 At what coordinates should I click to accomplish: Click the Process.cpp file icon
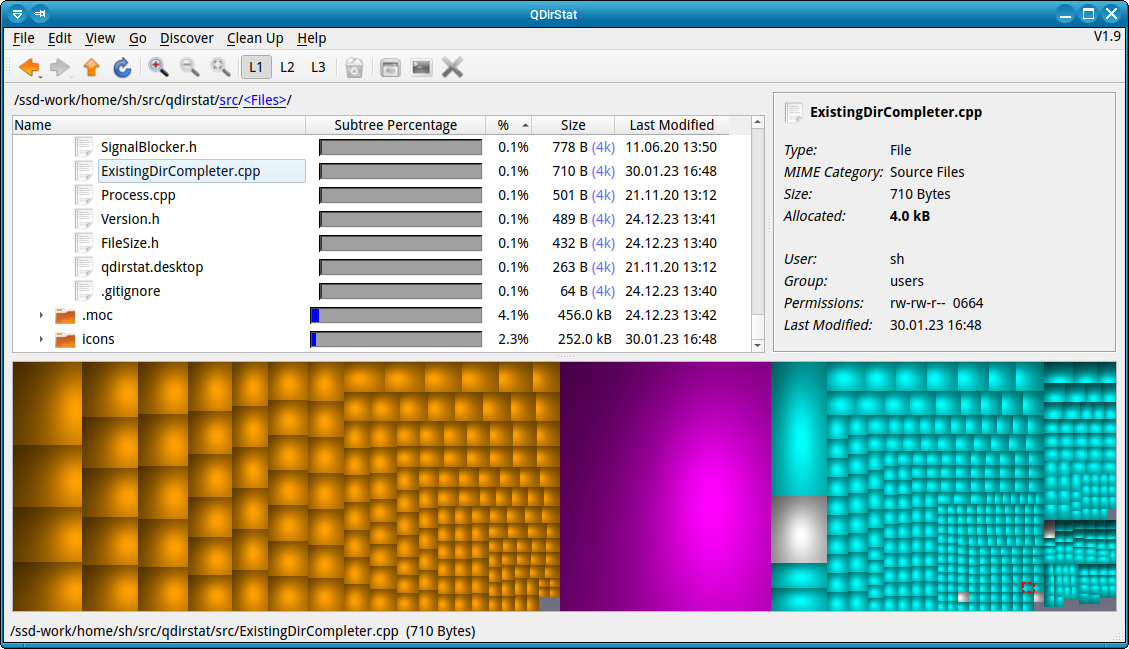pos(84,195)
